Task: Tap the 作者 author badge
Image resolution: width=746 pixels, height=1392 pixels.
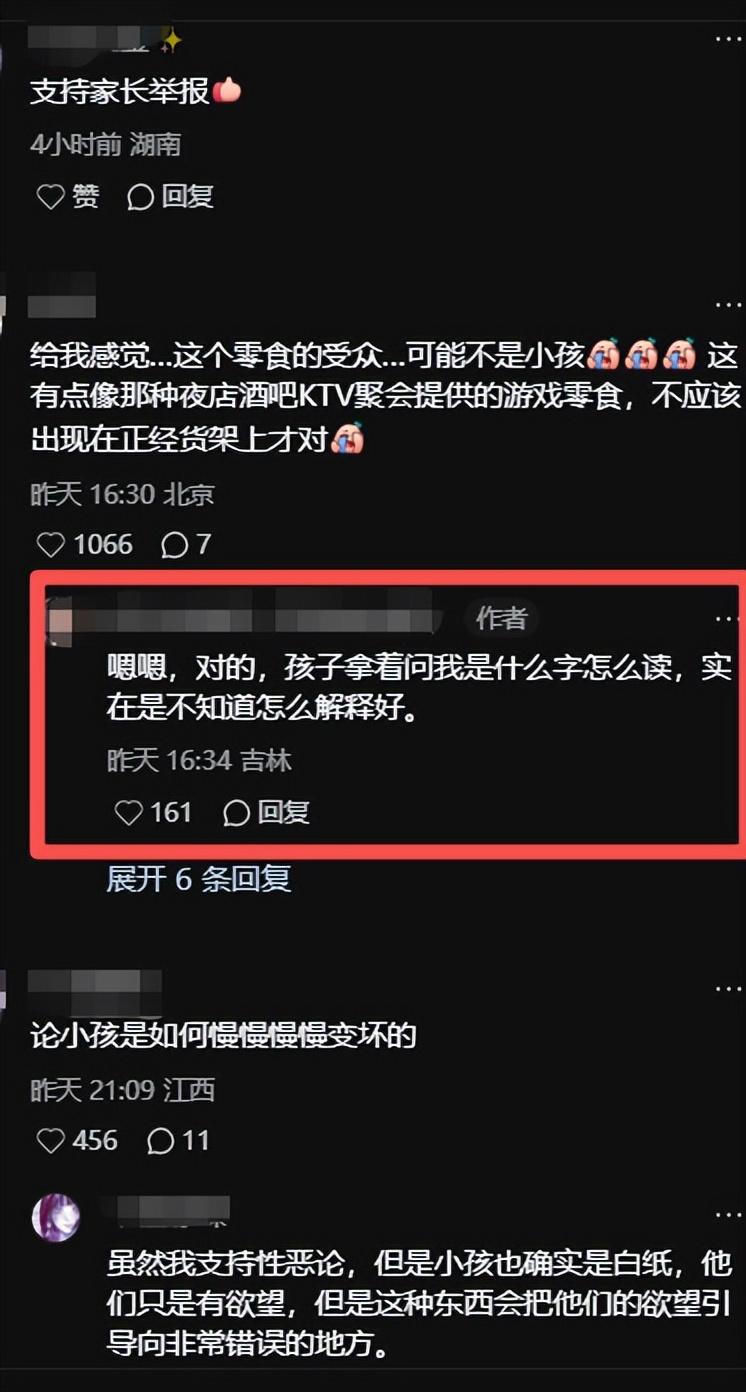Action: pos(501,619)
